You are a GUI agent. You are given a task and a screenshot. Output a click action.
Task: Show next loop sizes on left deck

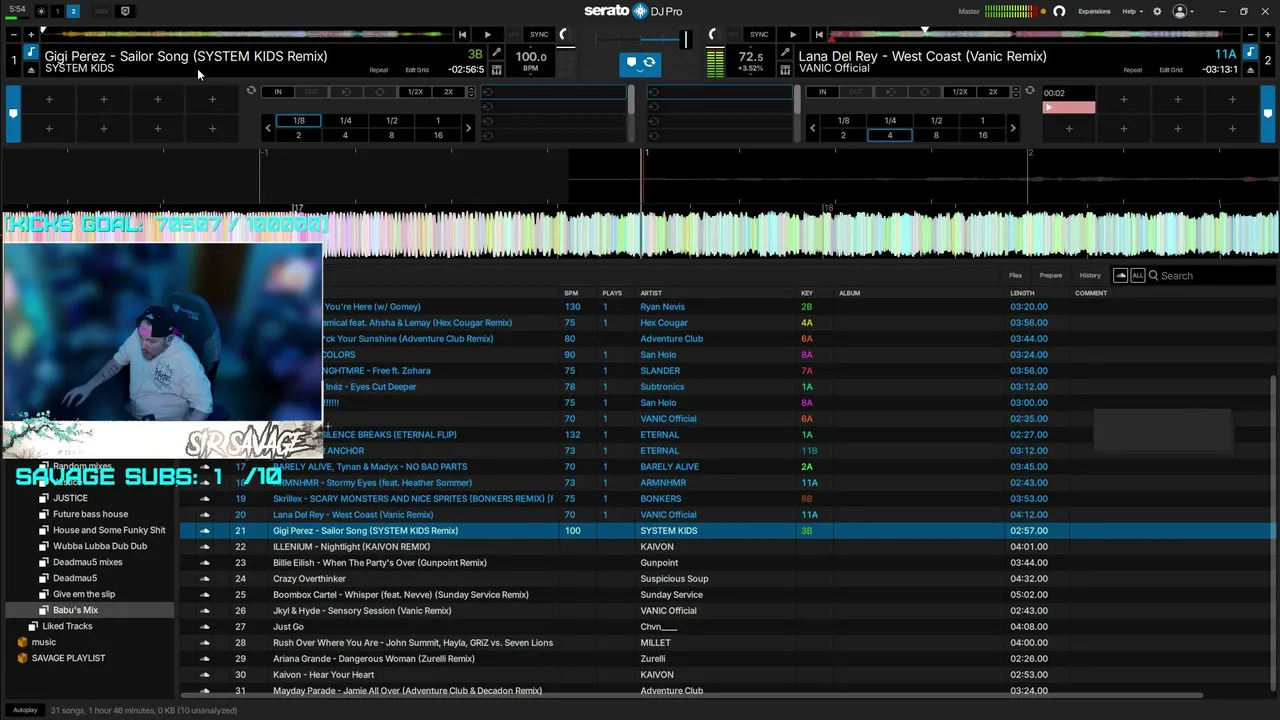pos(468,128)
